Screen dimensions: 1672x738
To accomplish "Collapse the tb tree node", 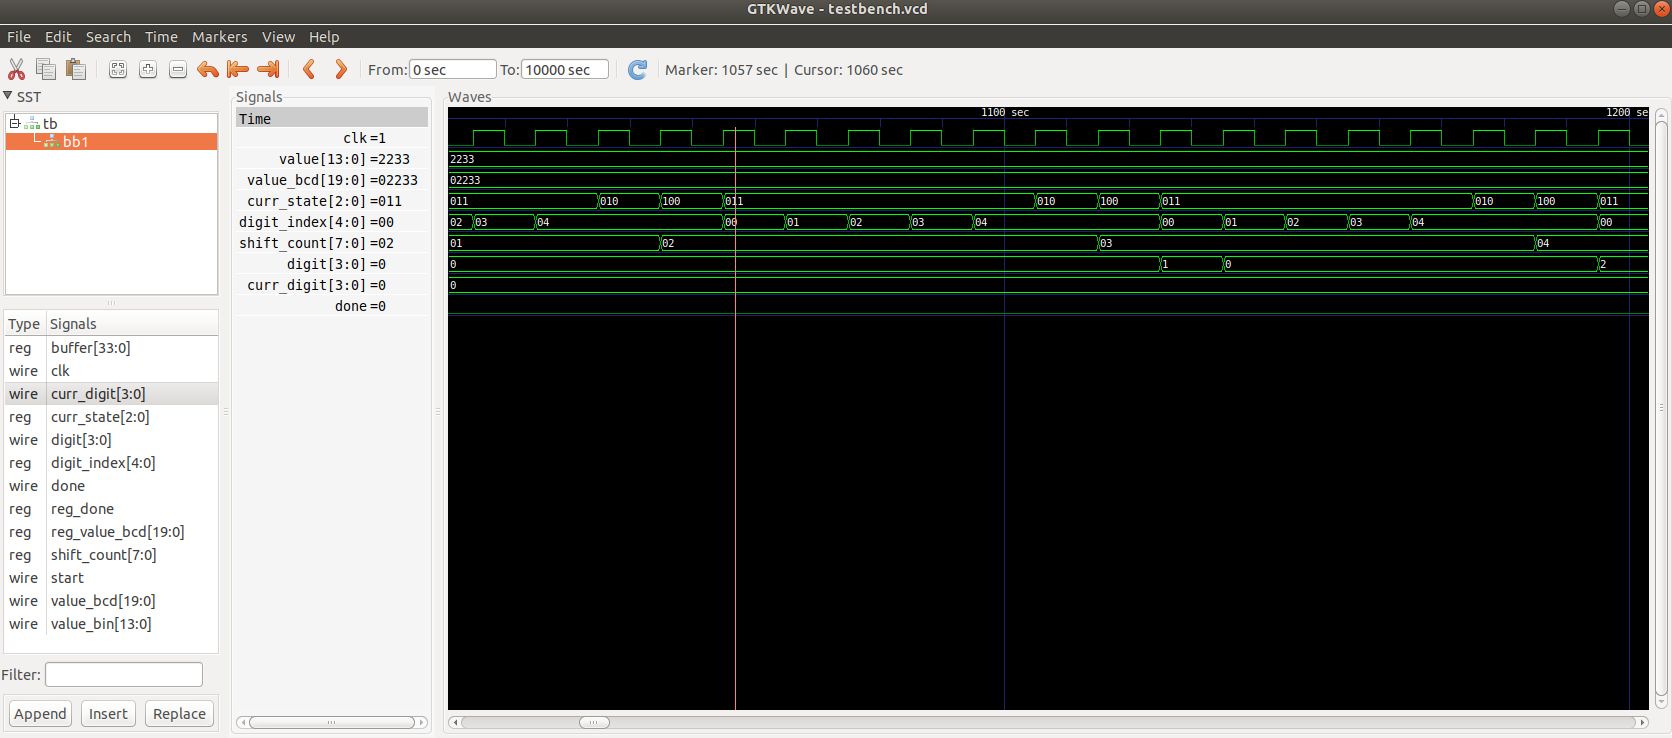I will (14, 123).
